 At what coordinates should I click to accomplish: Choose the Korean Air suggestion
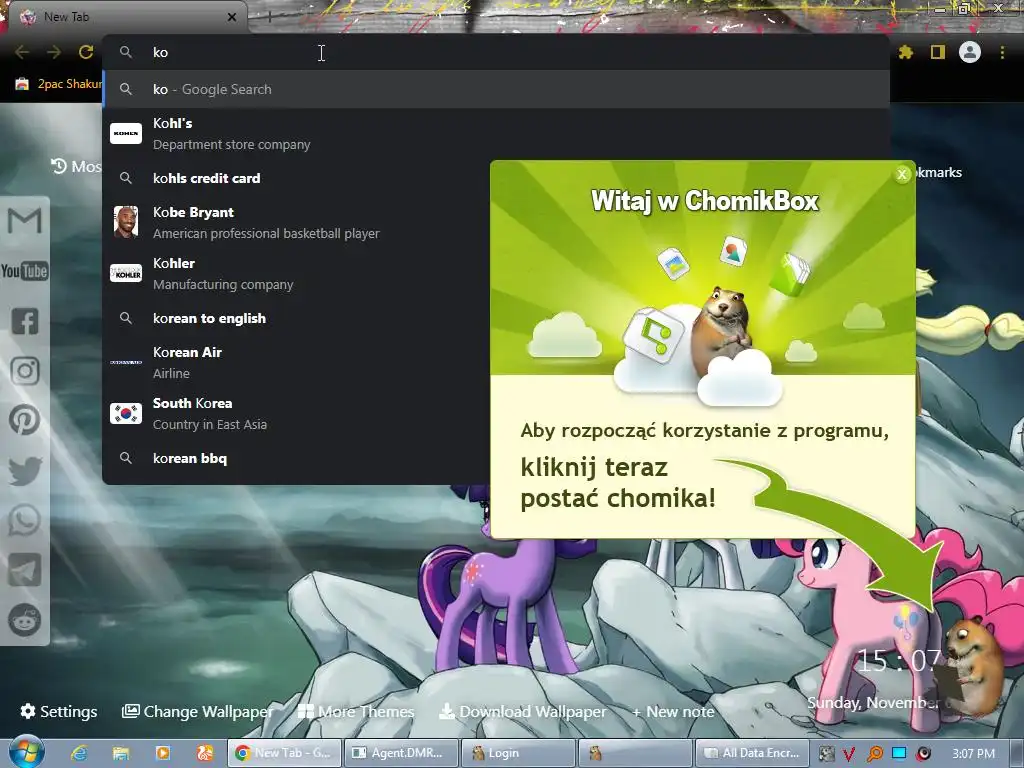pos(296,362)
